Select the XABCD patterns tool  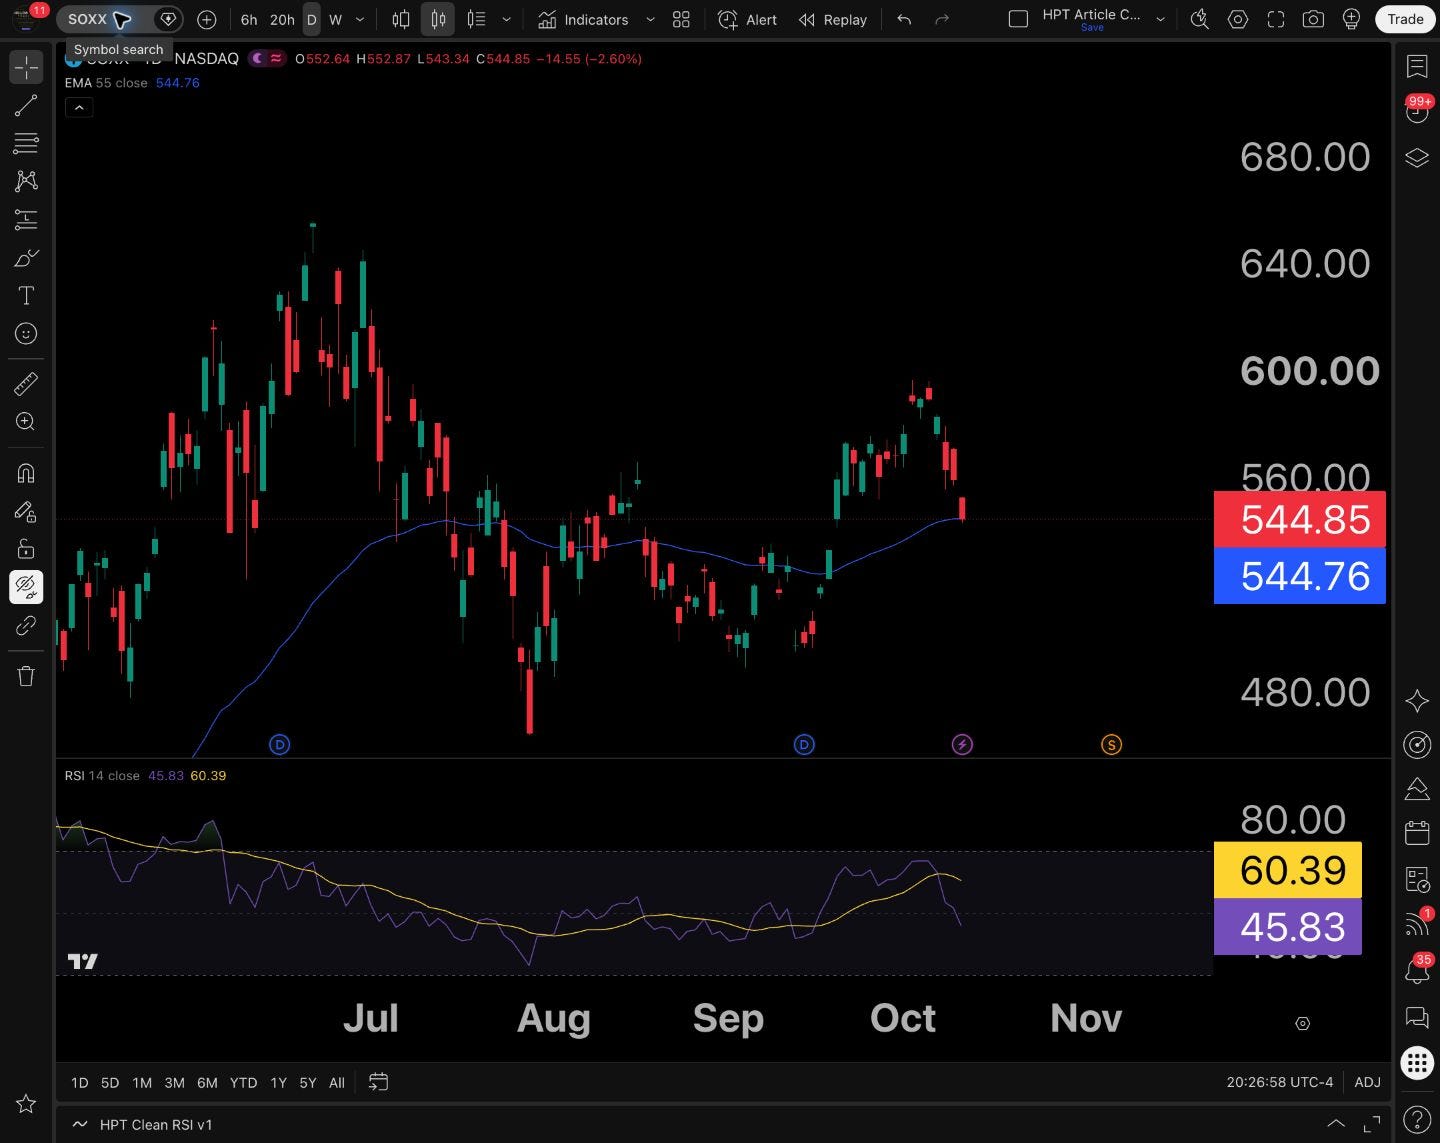26,181
